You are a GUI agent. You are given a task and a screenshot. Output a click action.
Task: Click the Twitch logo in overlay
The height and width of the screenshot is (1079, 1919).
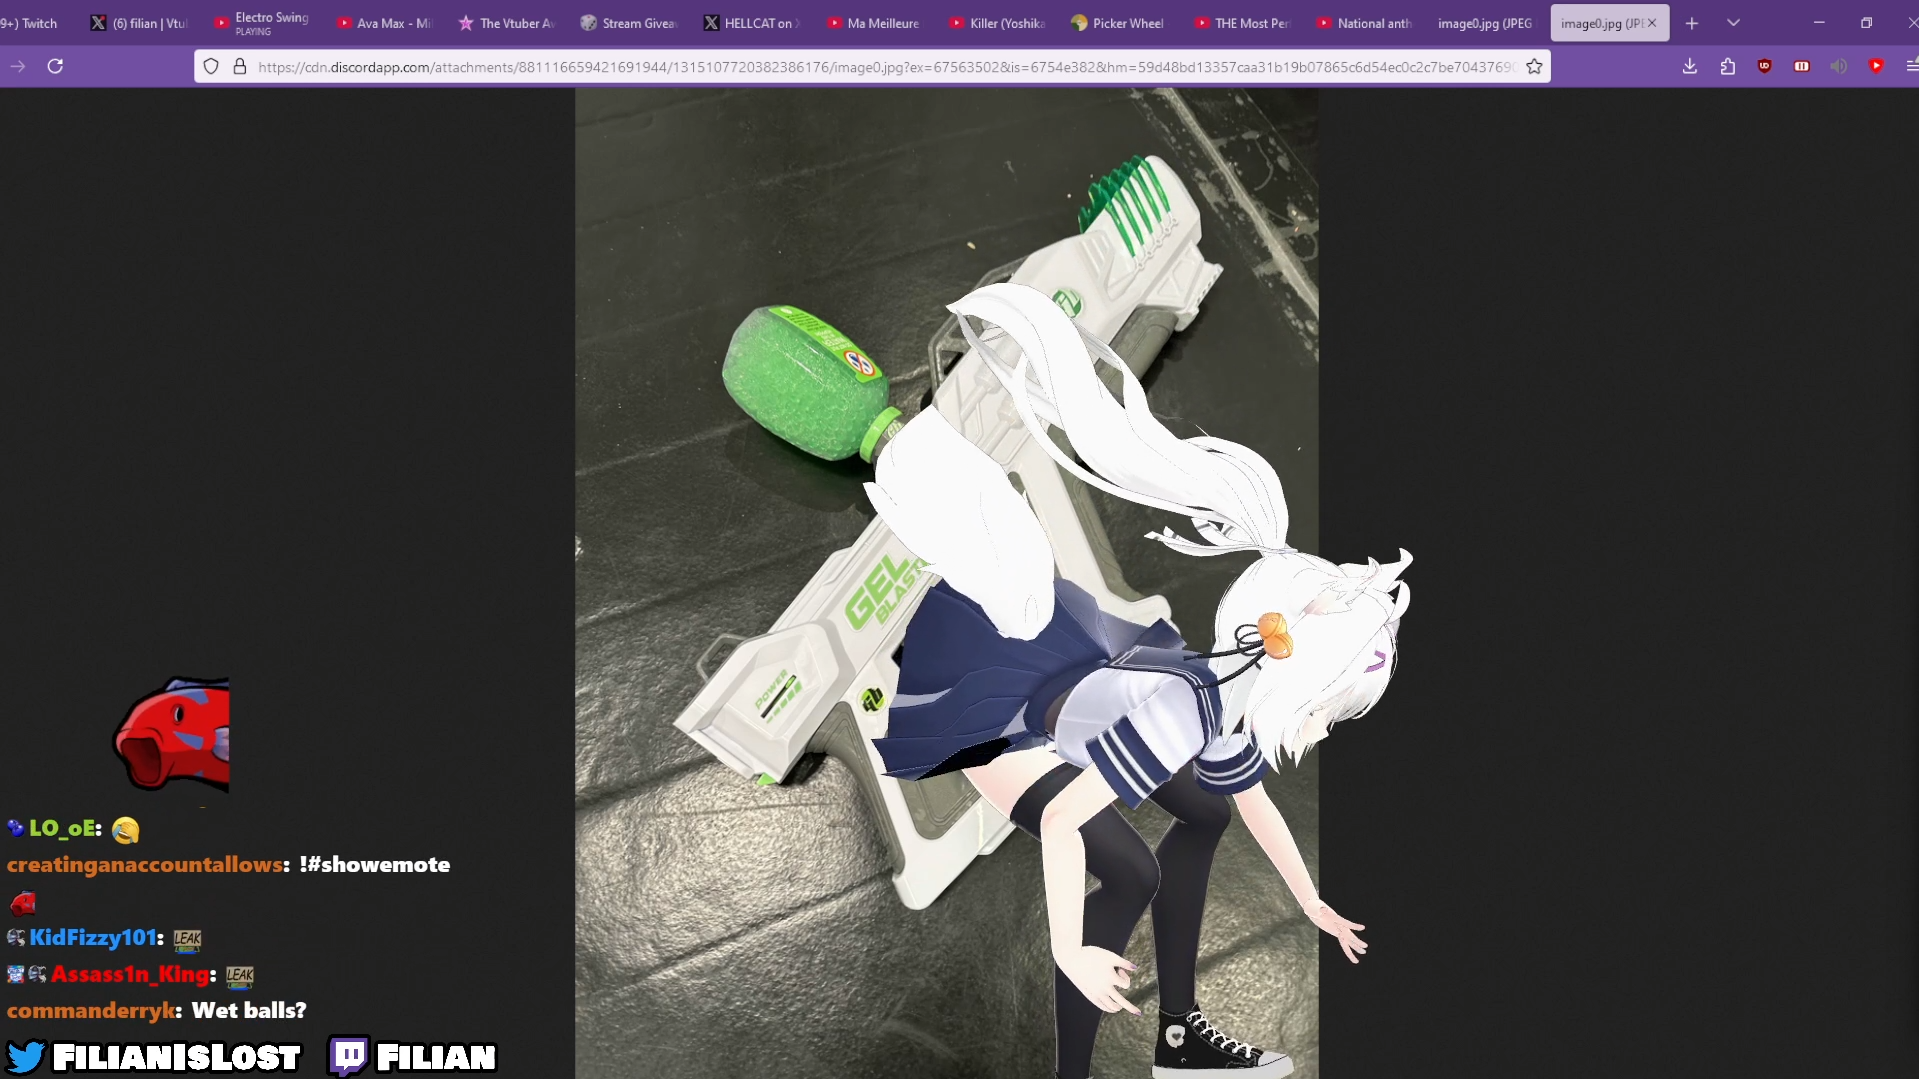(348, 1056)
